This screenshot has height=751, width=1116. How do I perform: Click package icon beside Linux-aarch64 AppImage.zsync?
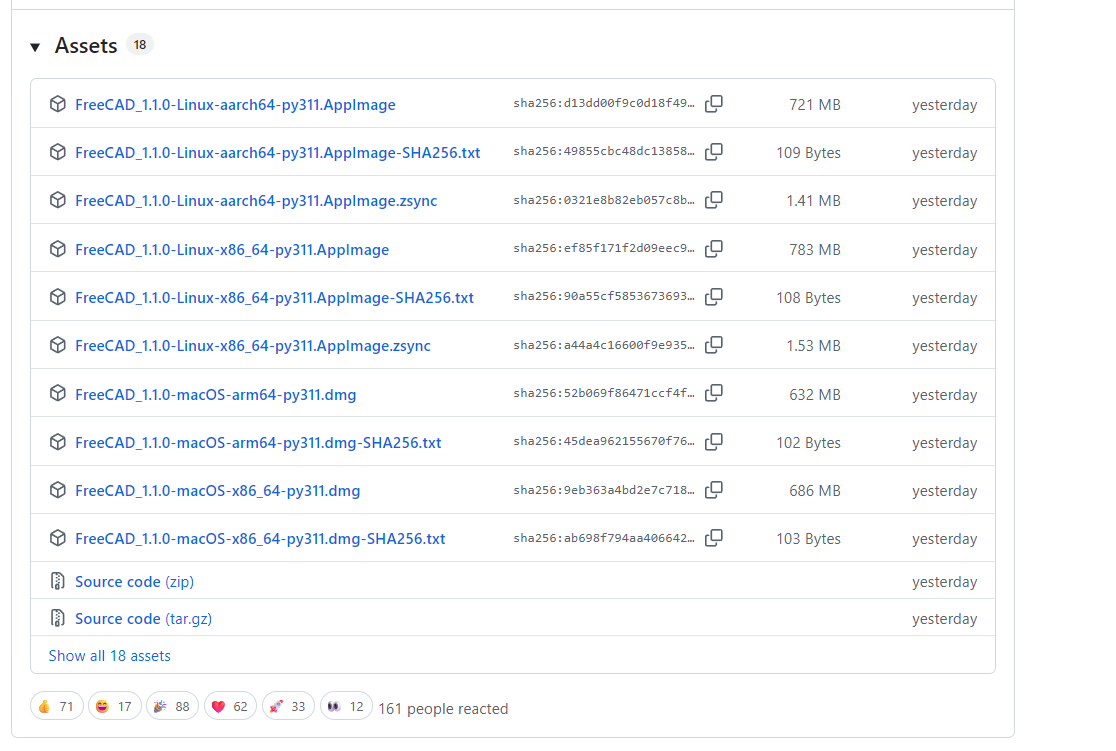coord(58,200)
